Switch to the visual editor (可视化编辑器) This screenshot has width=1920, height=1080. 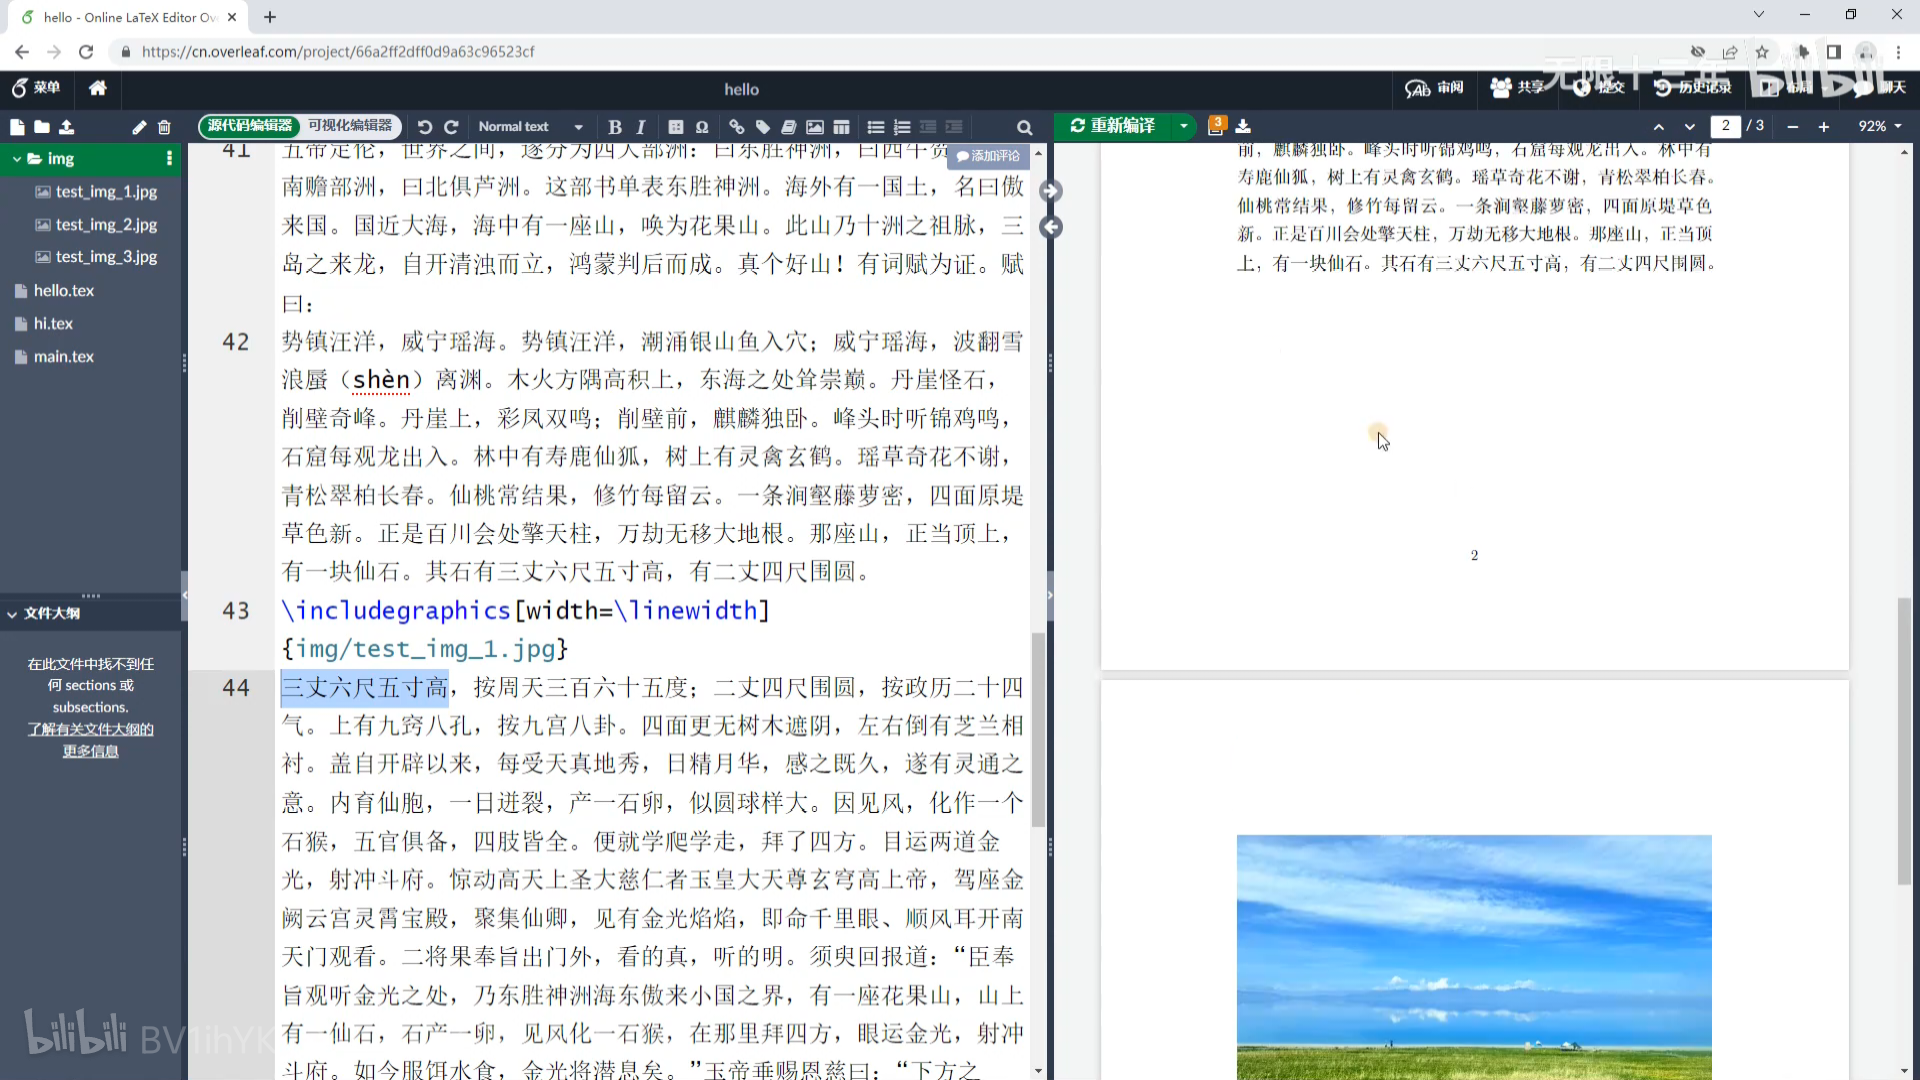[350, 126]
